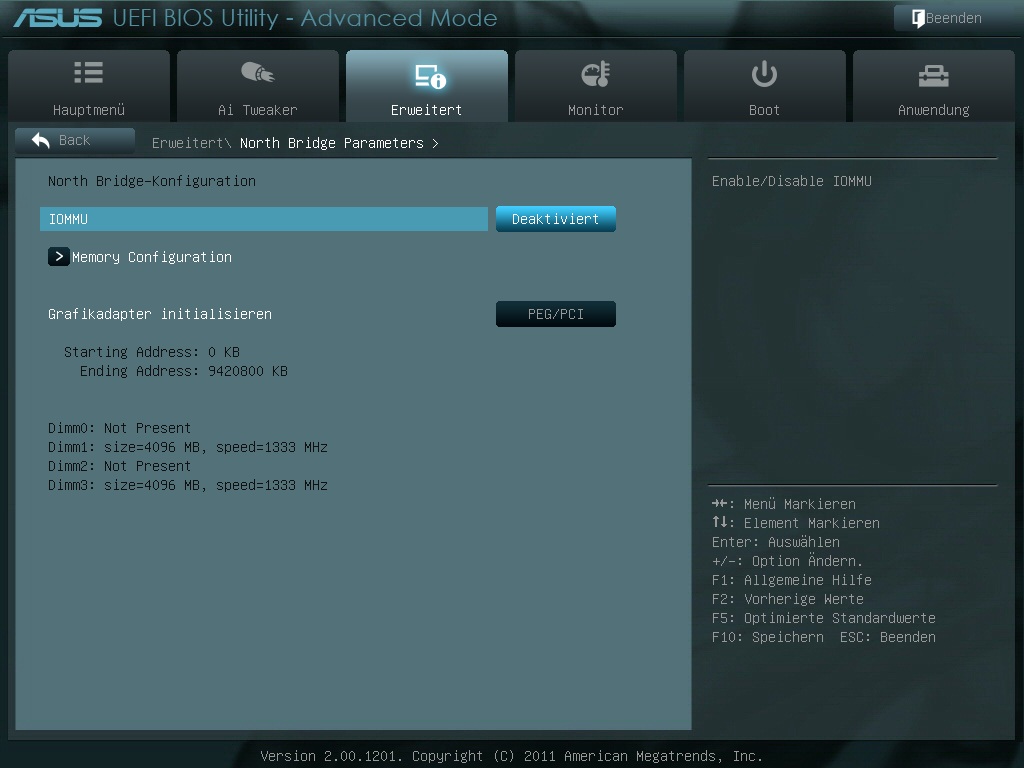This screenshot has height=768, width=1024.
Task: Click the ASUS logo
Action: click(x=57, y=18)
